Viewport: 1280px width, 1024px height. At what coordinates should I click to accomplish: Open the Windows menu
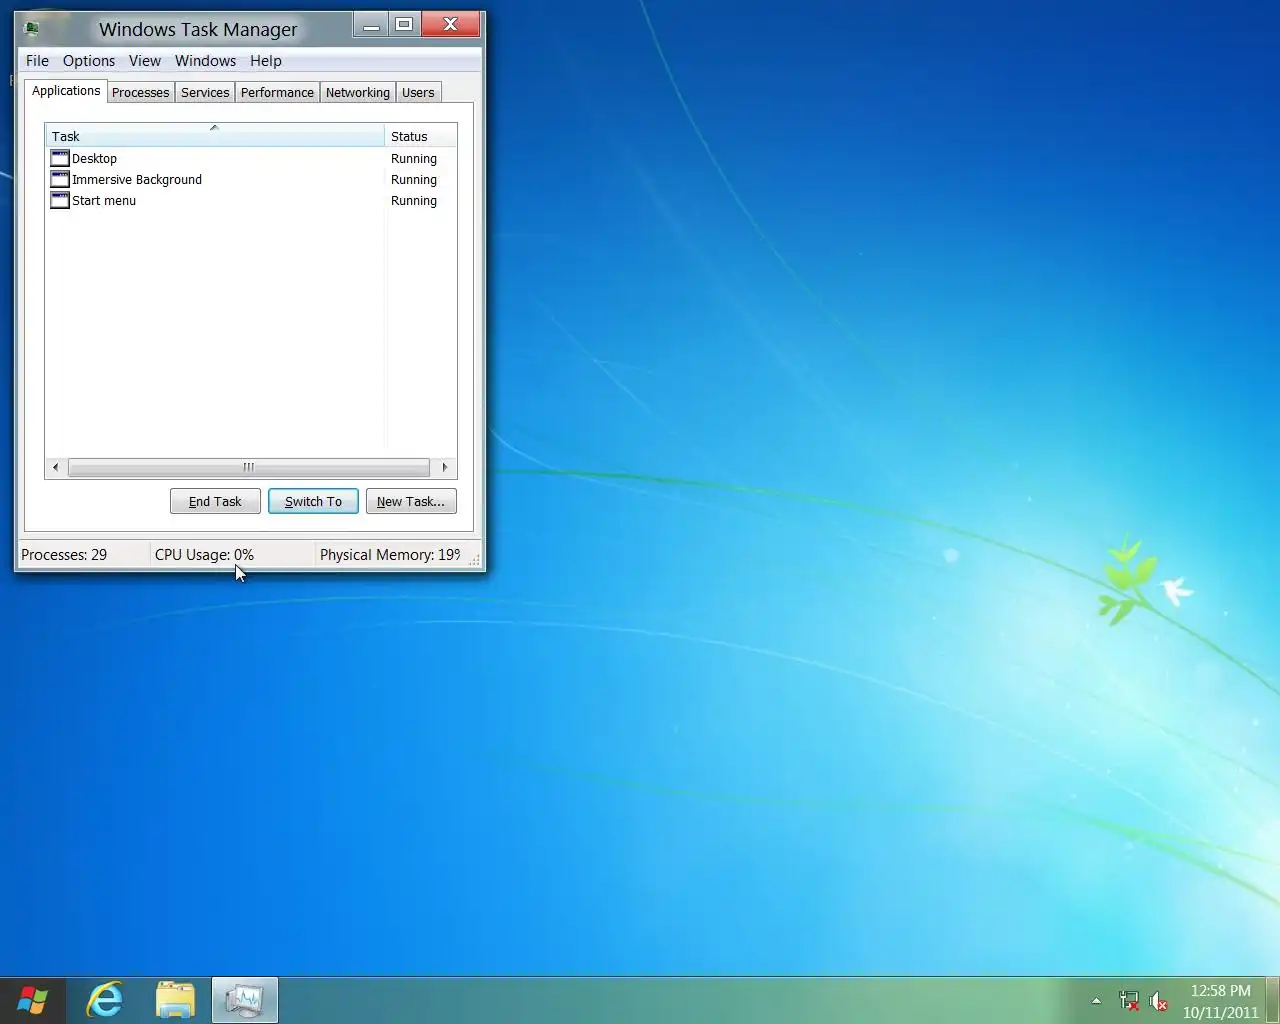(x=205, y=61)
